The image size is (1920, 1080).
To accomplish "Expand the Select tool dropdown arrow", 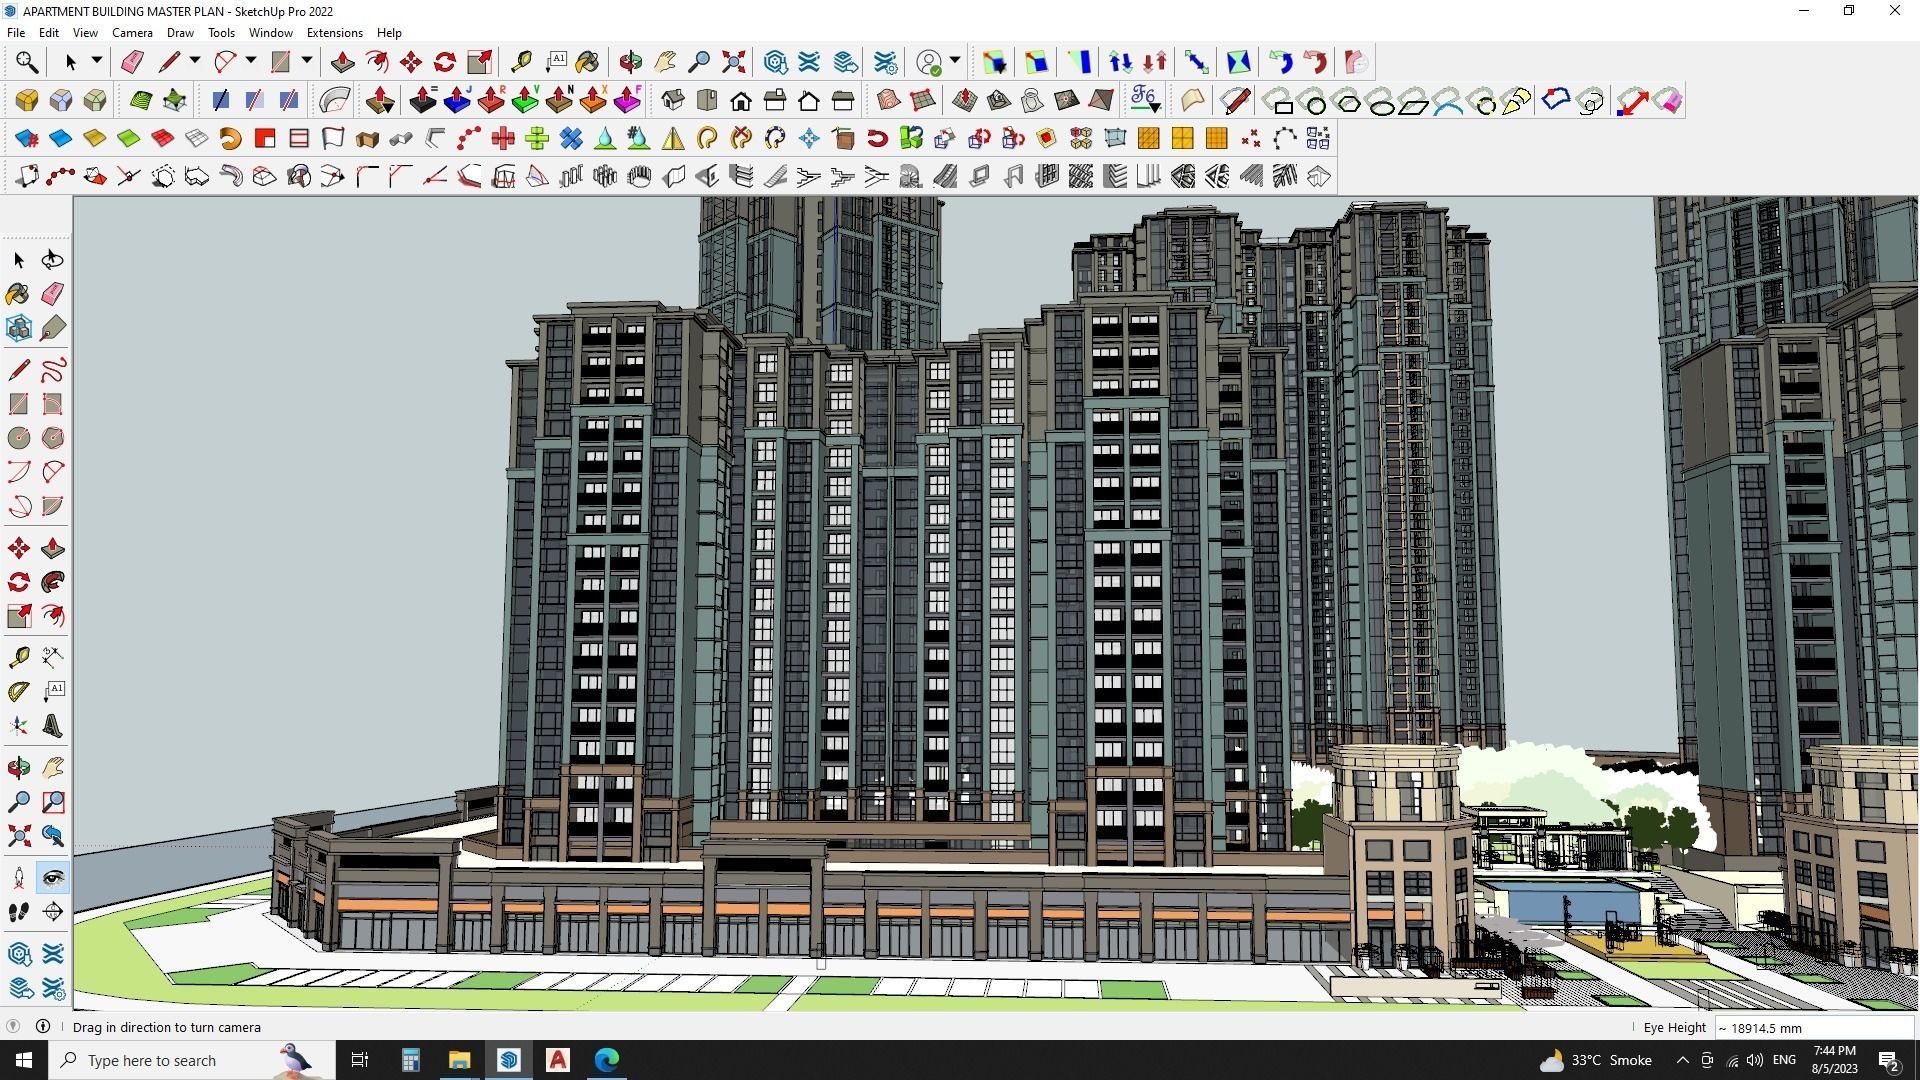I will tap(97, 61).
